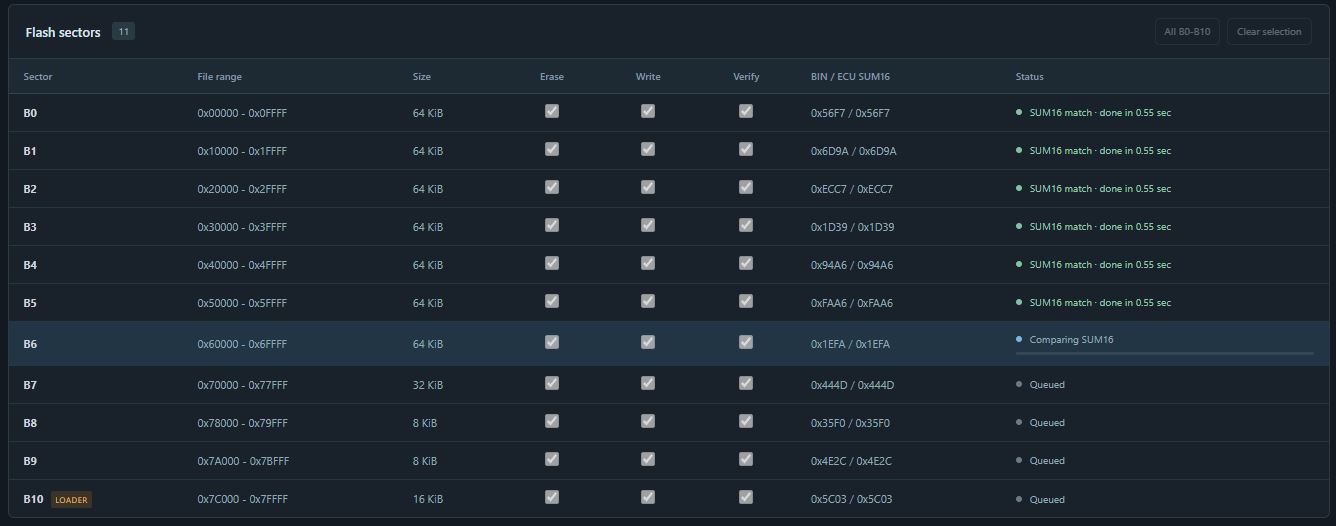Click the BIN / ECU SUM16 column header
1336x526 pixels.
pyautogui.click(x=850, y=77)
